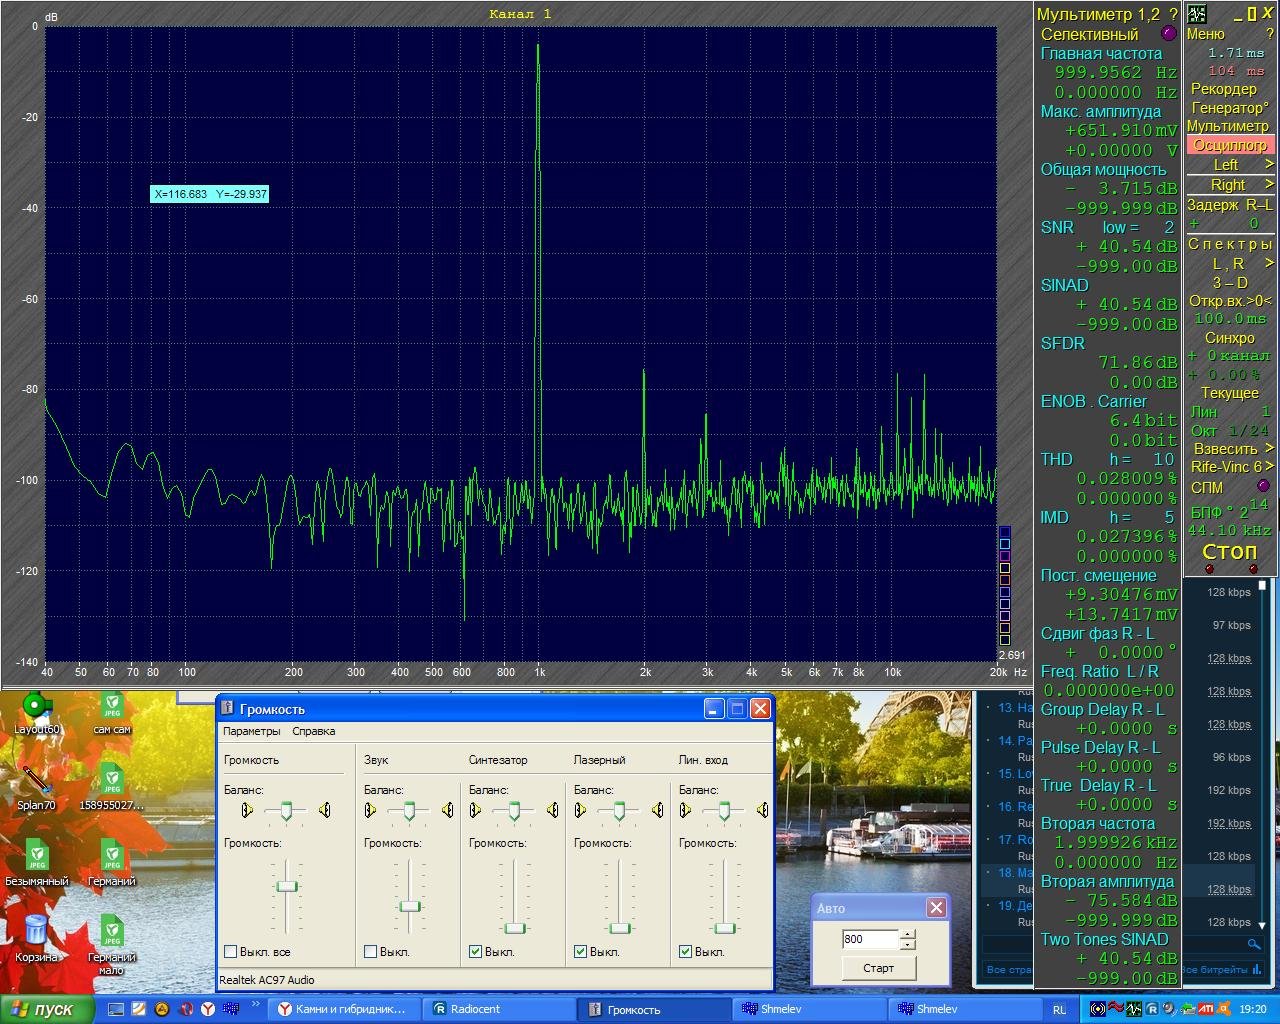Expand the Взвесить option arrow

[x=1269, y=448]
